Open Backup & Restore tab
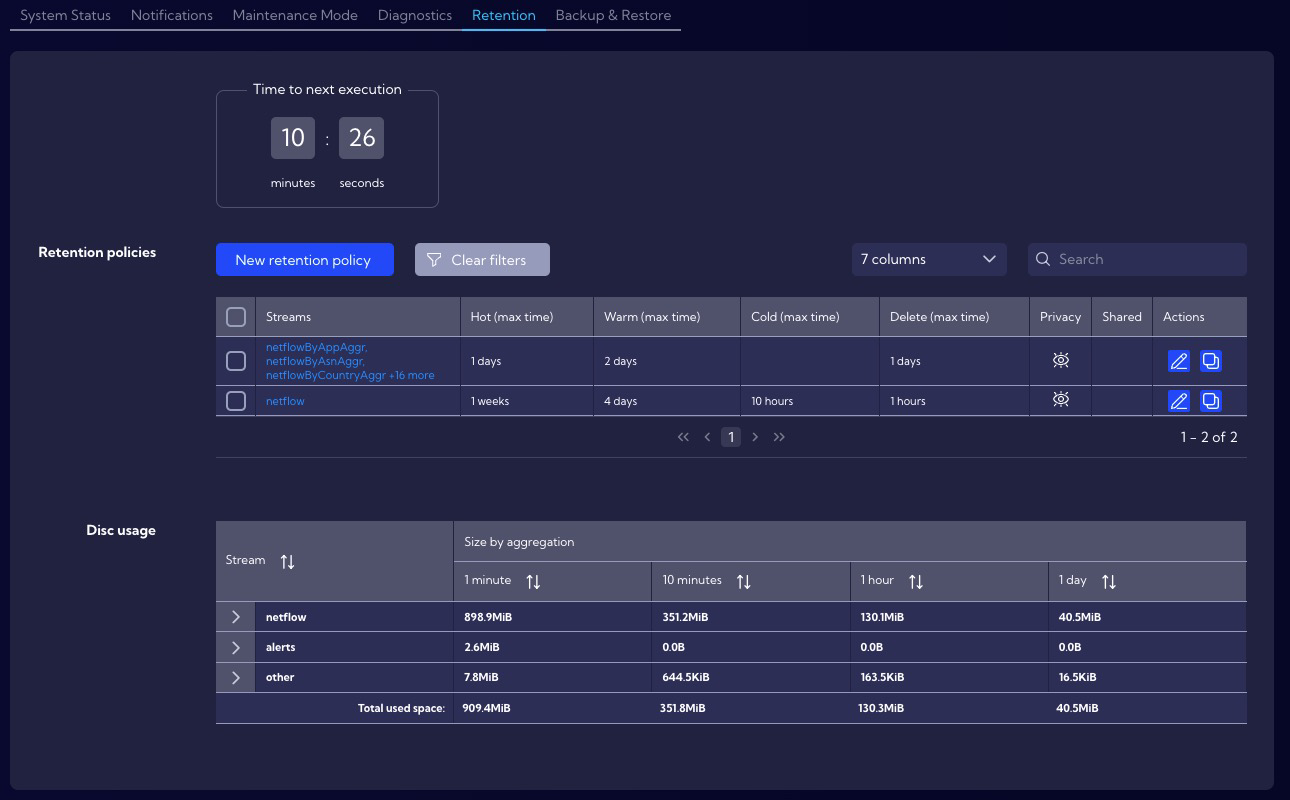1290x800 pixels. (x=613, y=15)
